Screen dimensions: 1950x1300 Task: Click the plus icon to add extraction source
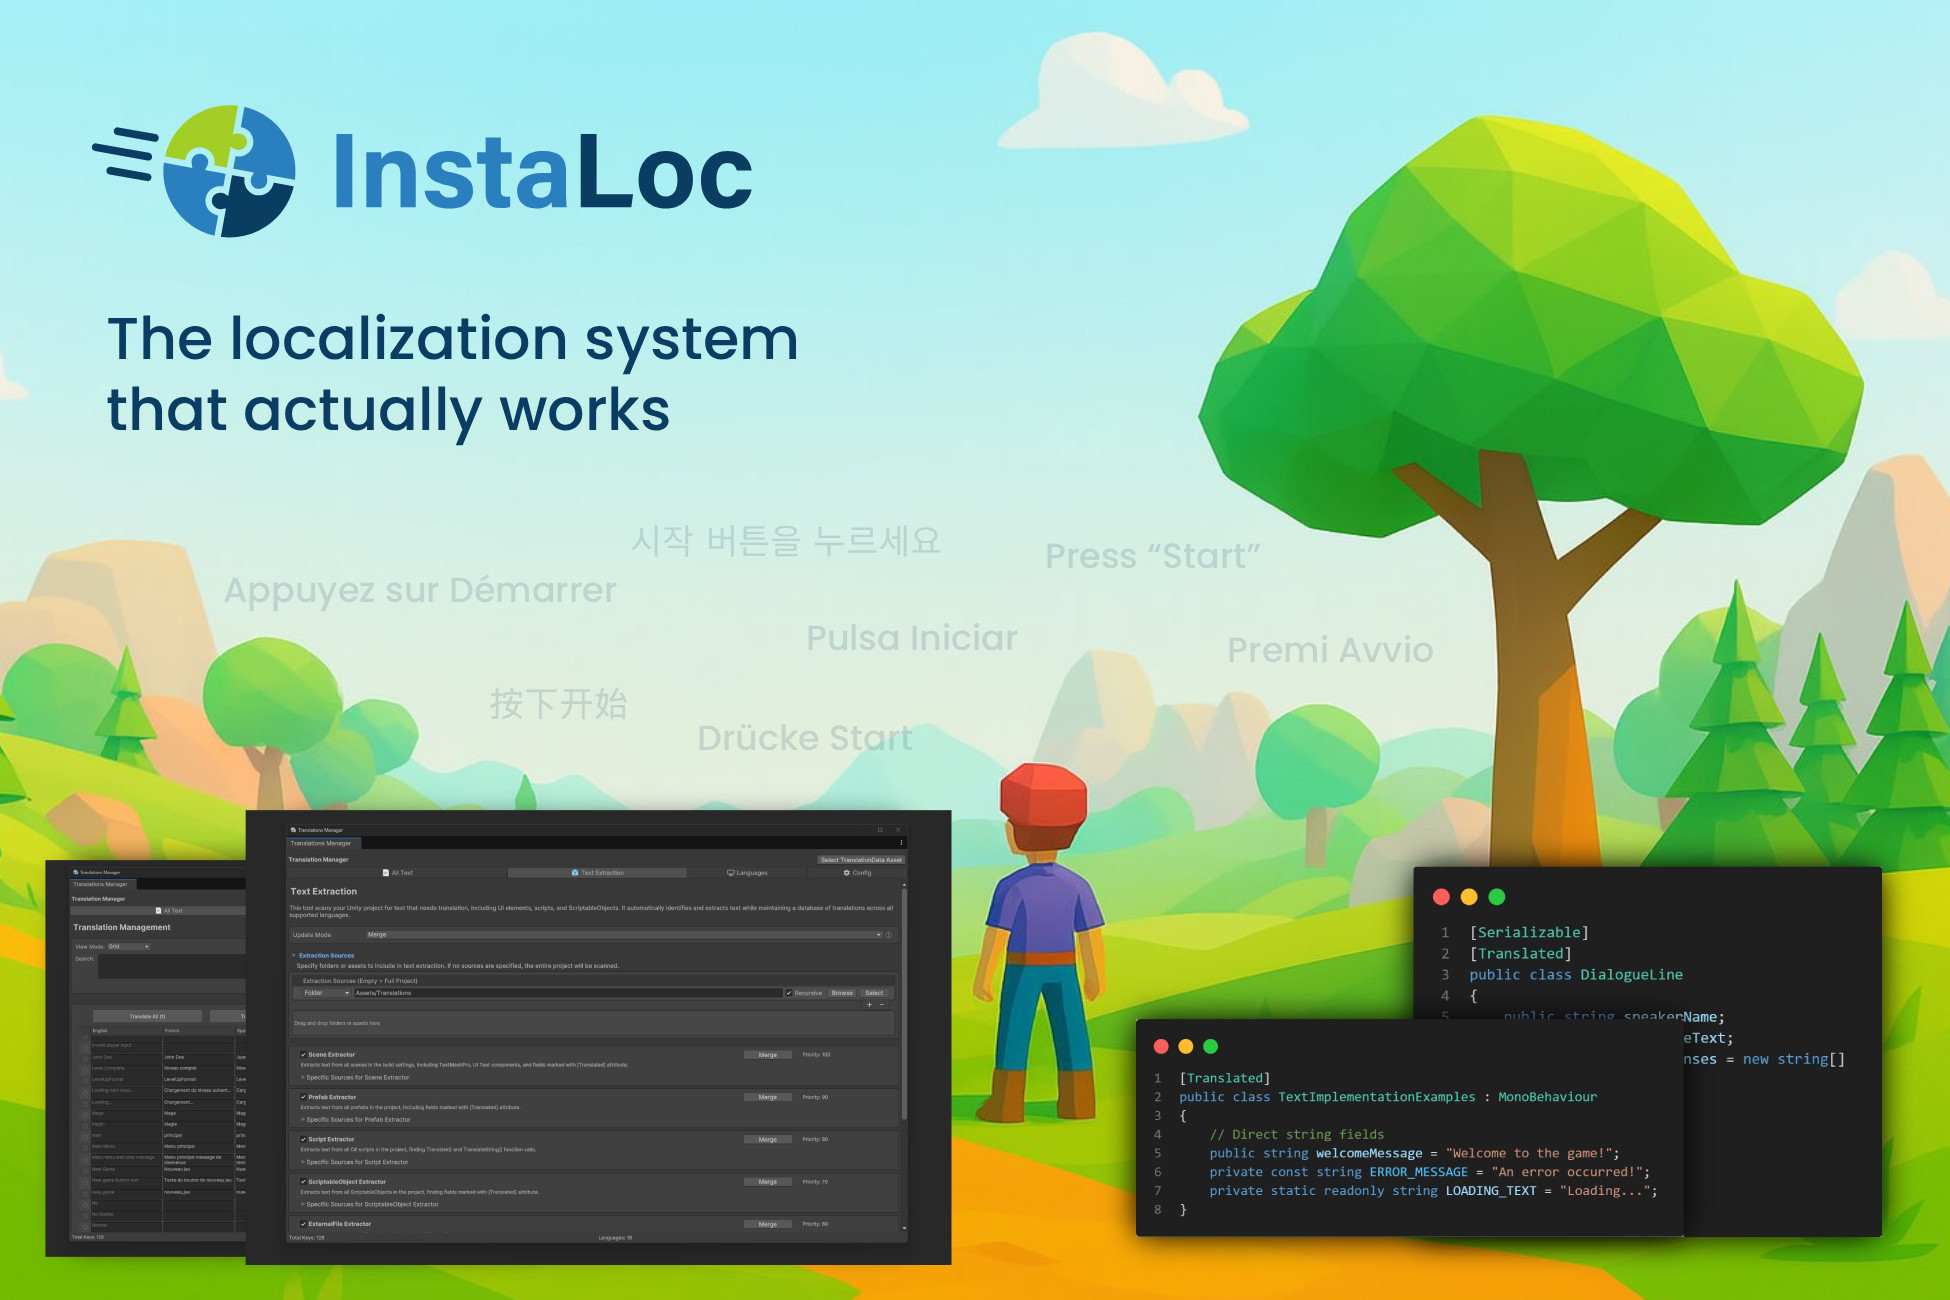[x=869, y=1004]
